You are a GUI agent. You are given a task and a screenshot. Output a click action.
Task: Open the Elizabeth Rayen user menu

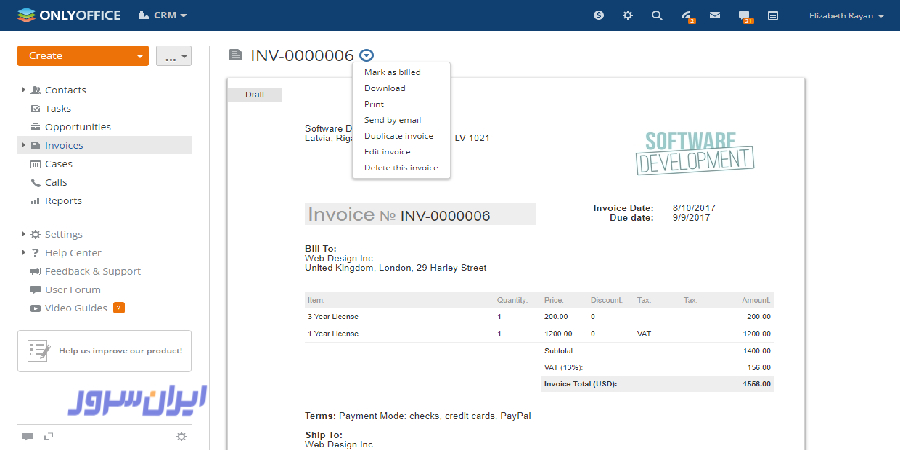(845, 15)
